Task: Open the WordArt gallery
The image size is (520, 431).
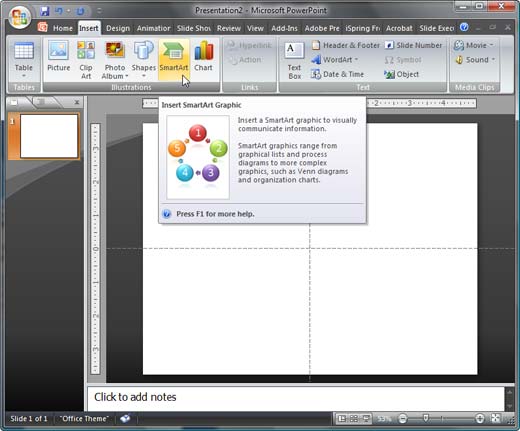Action: (334, 60)
